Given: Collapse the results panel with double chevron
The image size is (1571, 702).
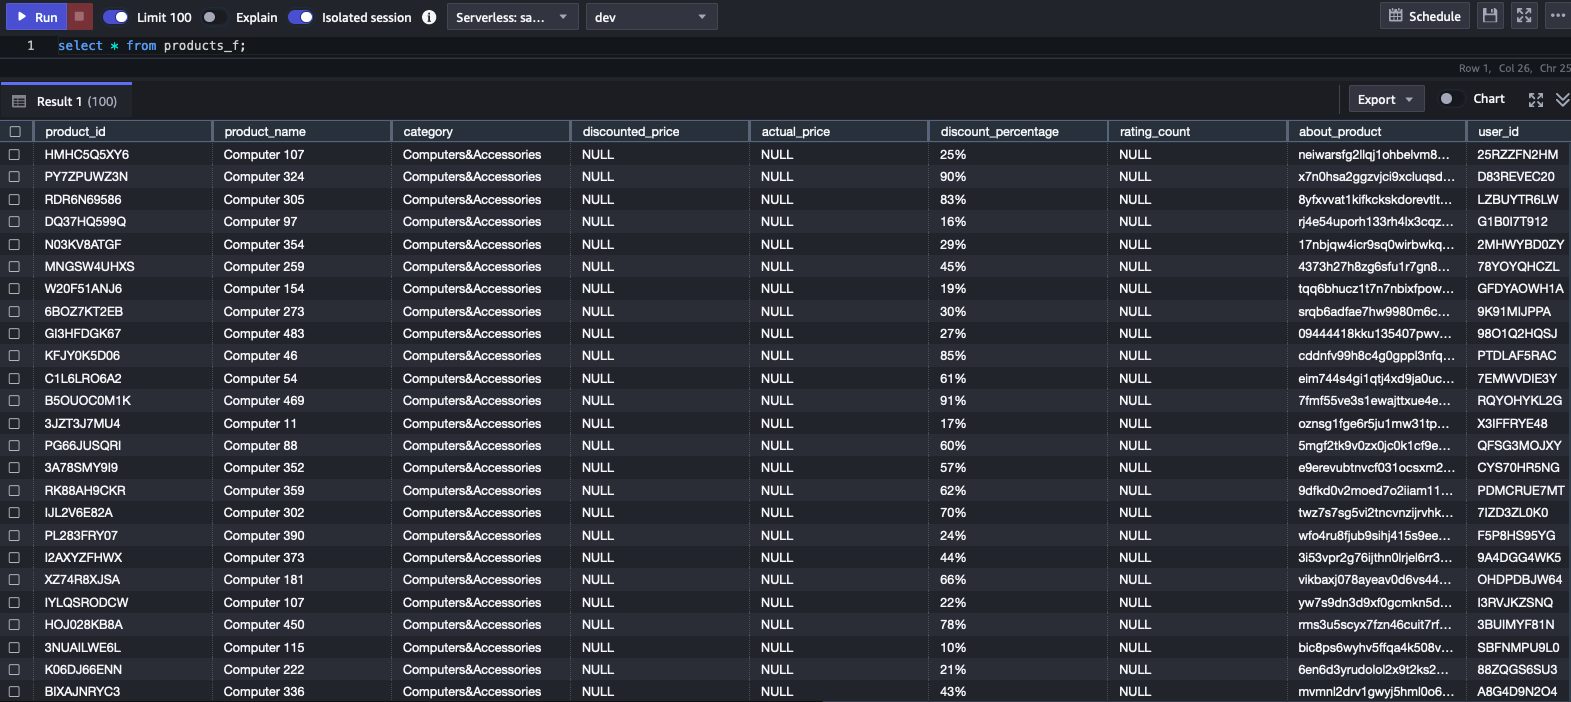Looking at the screenshot, I should [1562, 99].
